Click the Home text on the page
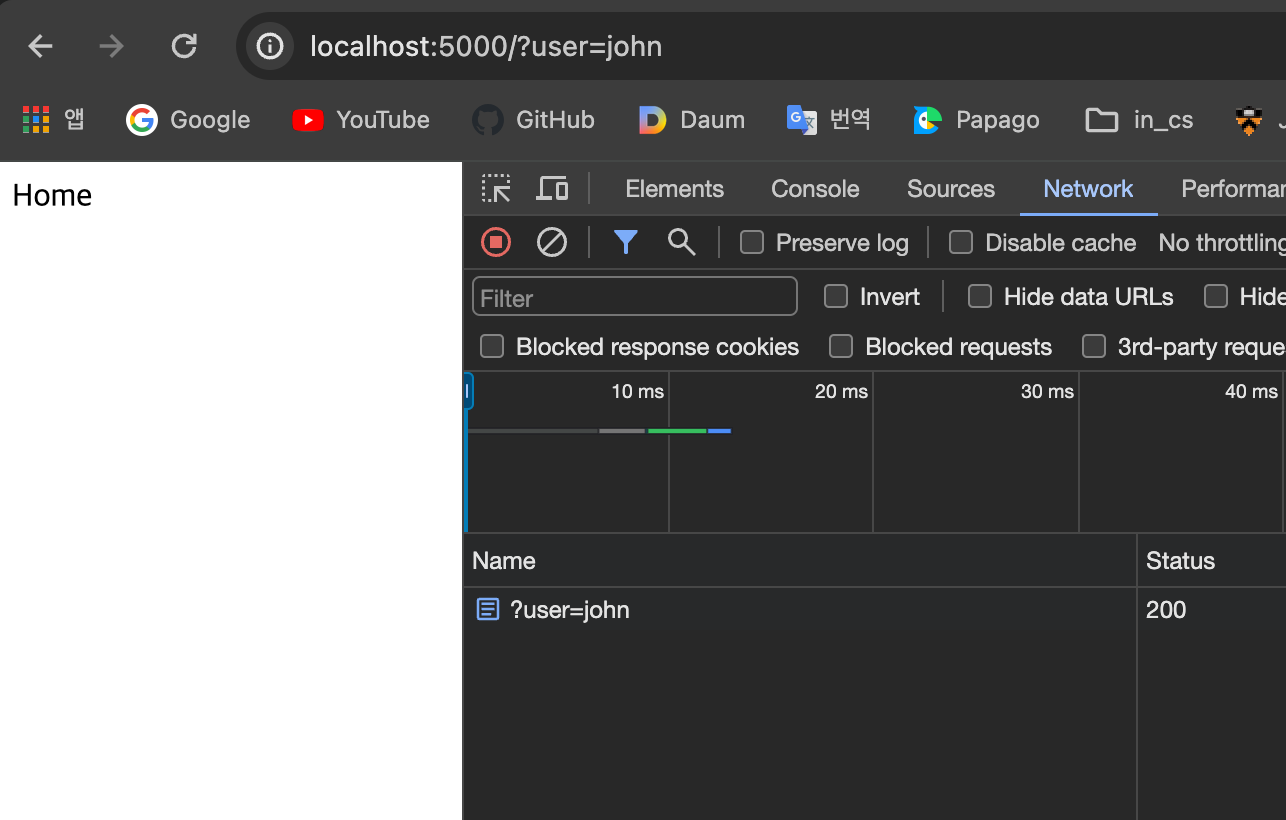Screen dimensions: 1286x820 click(x=52, y=195)
